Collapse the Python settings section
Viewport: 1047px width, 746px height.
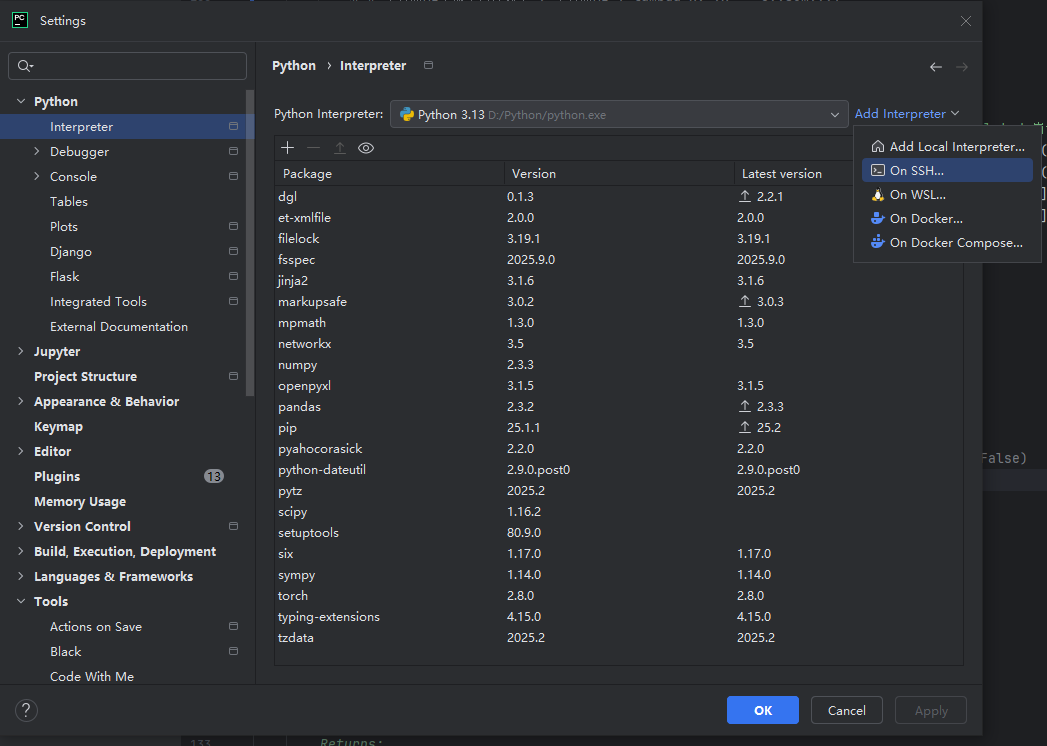21,102
